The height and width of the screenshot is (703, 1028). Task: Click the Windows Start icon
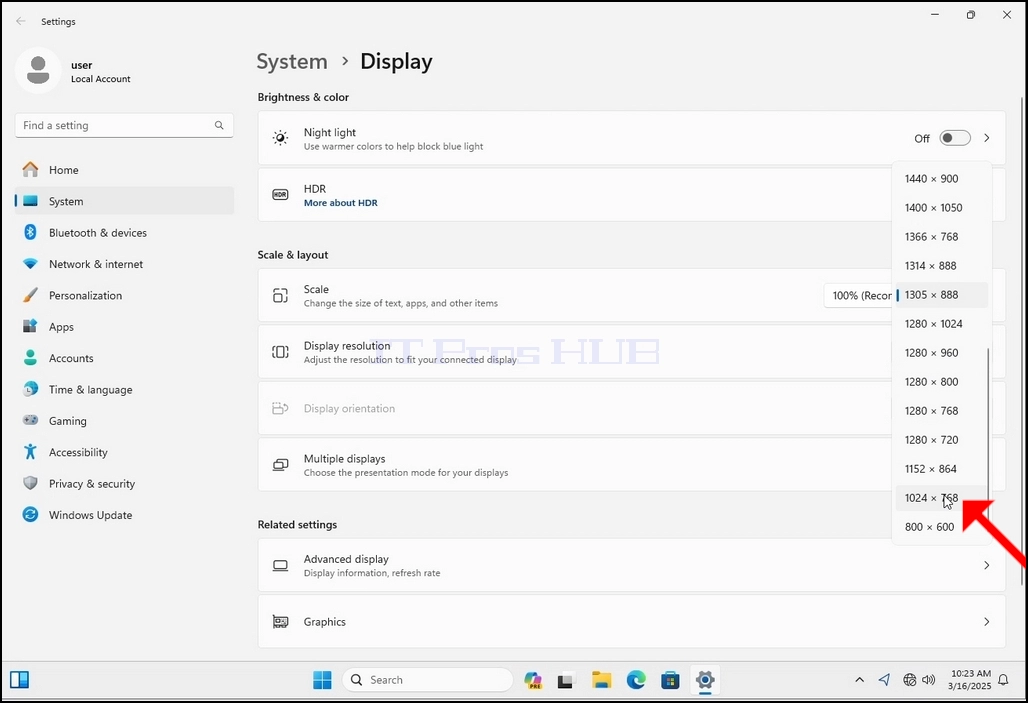point(322,680)
